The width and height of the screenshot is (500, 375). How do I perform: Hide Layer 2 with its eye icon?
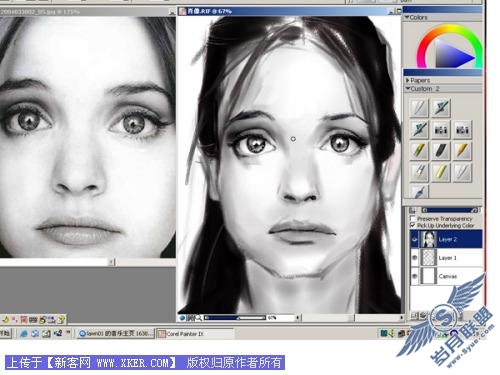[x=415, y=239]
